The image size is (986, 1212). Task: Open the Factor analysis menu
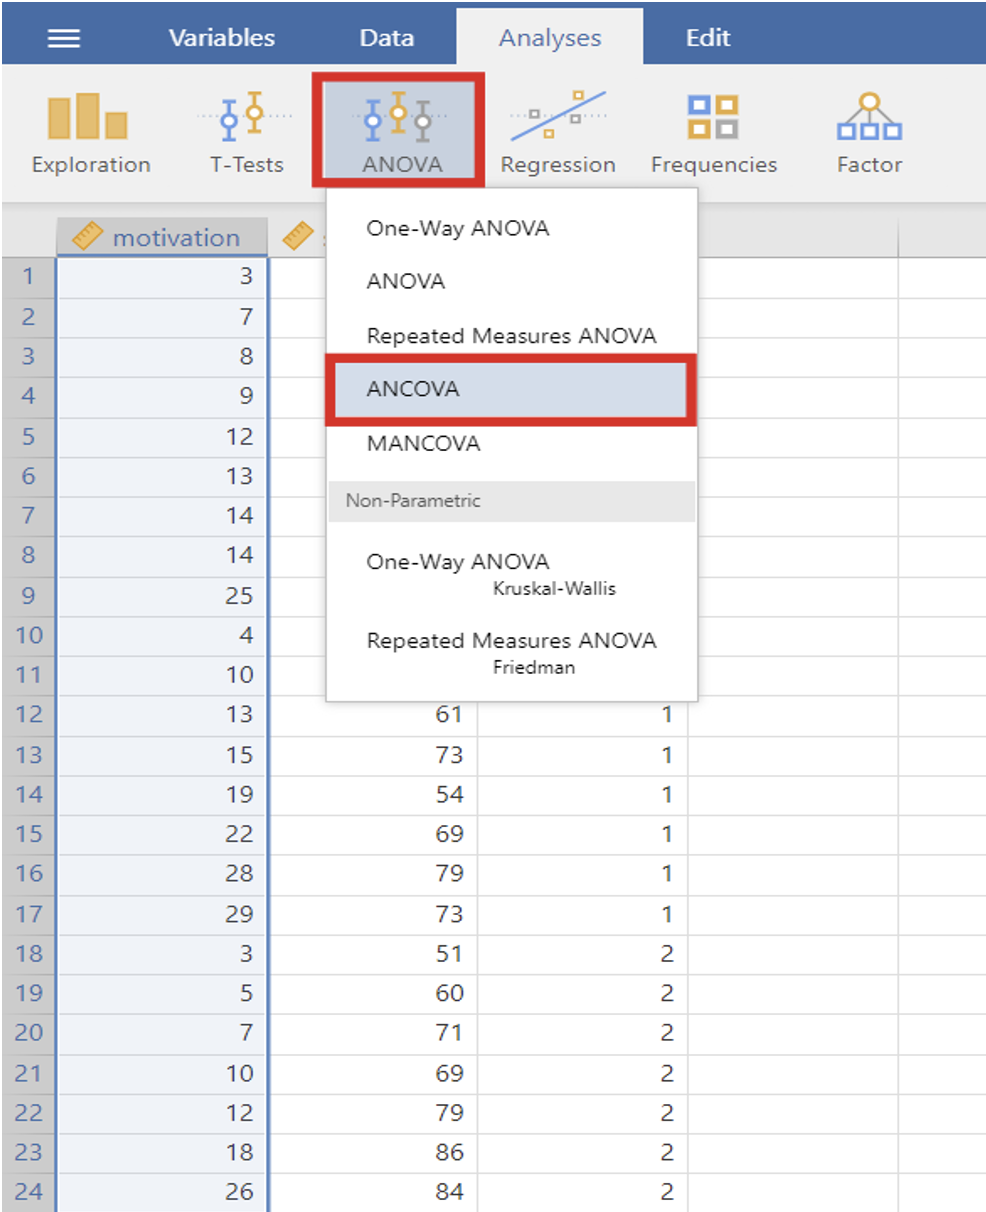point(869,132)
